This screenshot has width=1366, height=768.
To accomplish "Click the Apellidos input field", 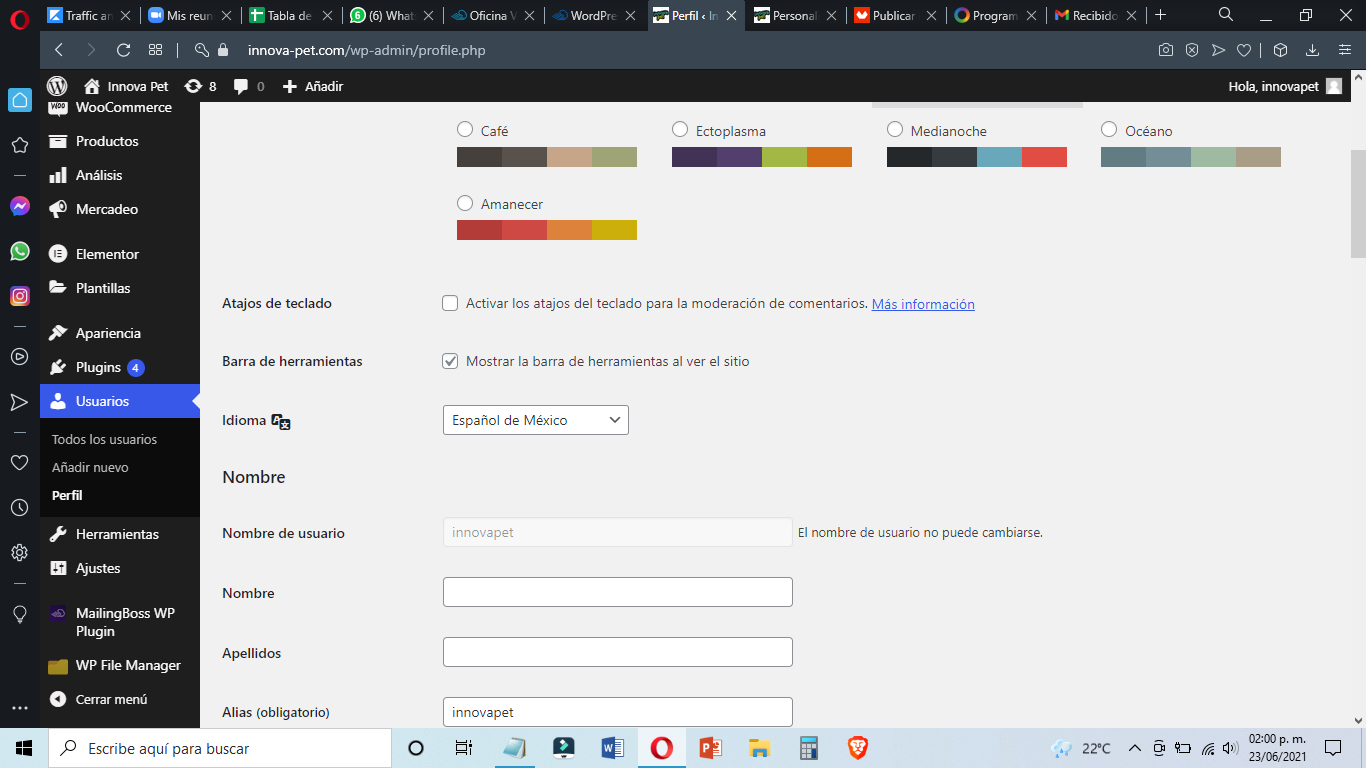I will pos(618,652).
